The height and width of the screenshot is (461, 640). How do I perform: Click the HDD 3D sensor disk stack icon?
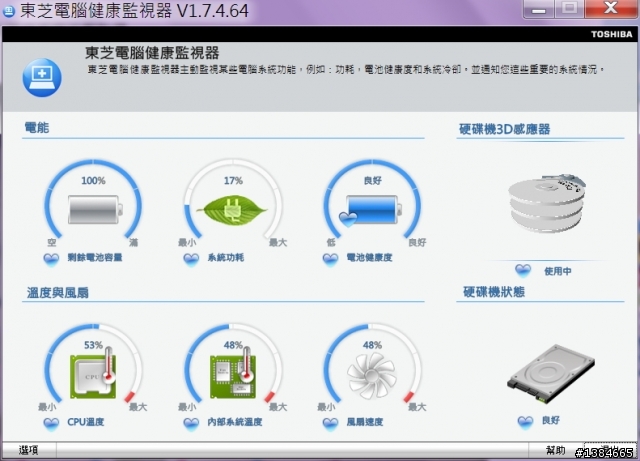pos(547,203)
